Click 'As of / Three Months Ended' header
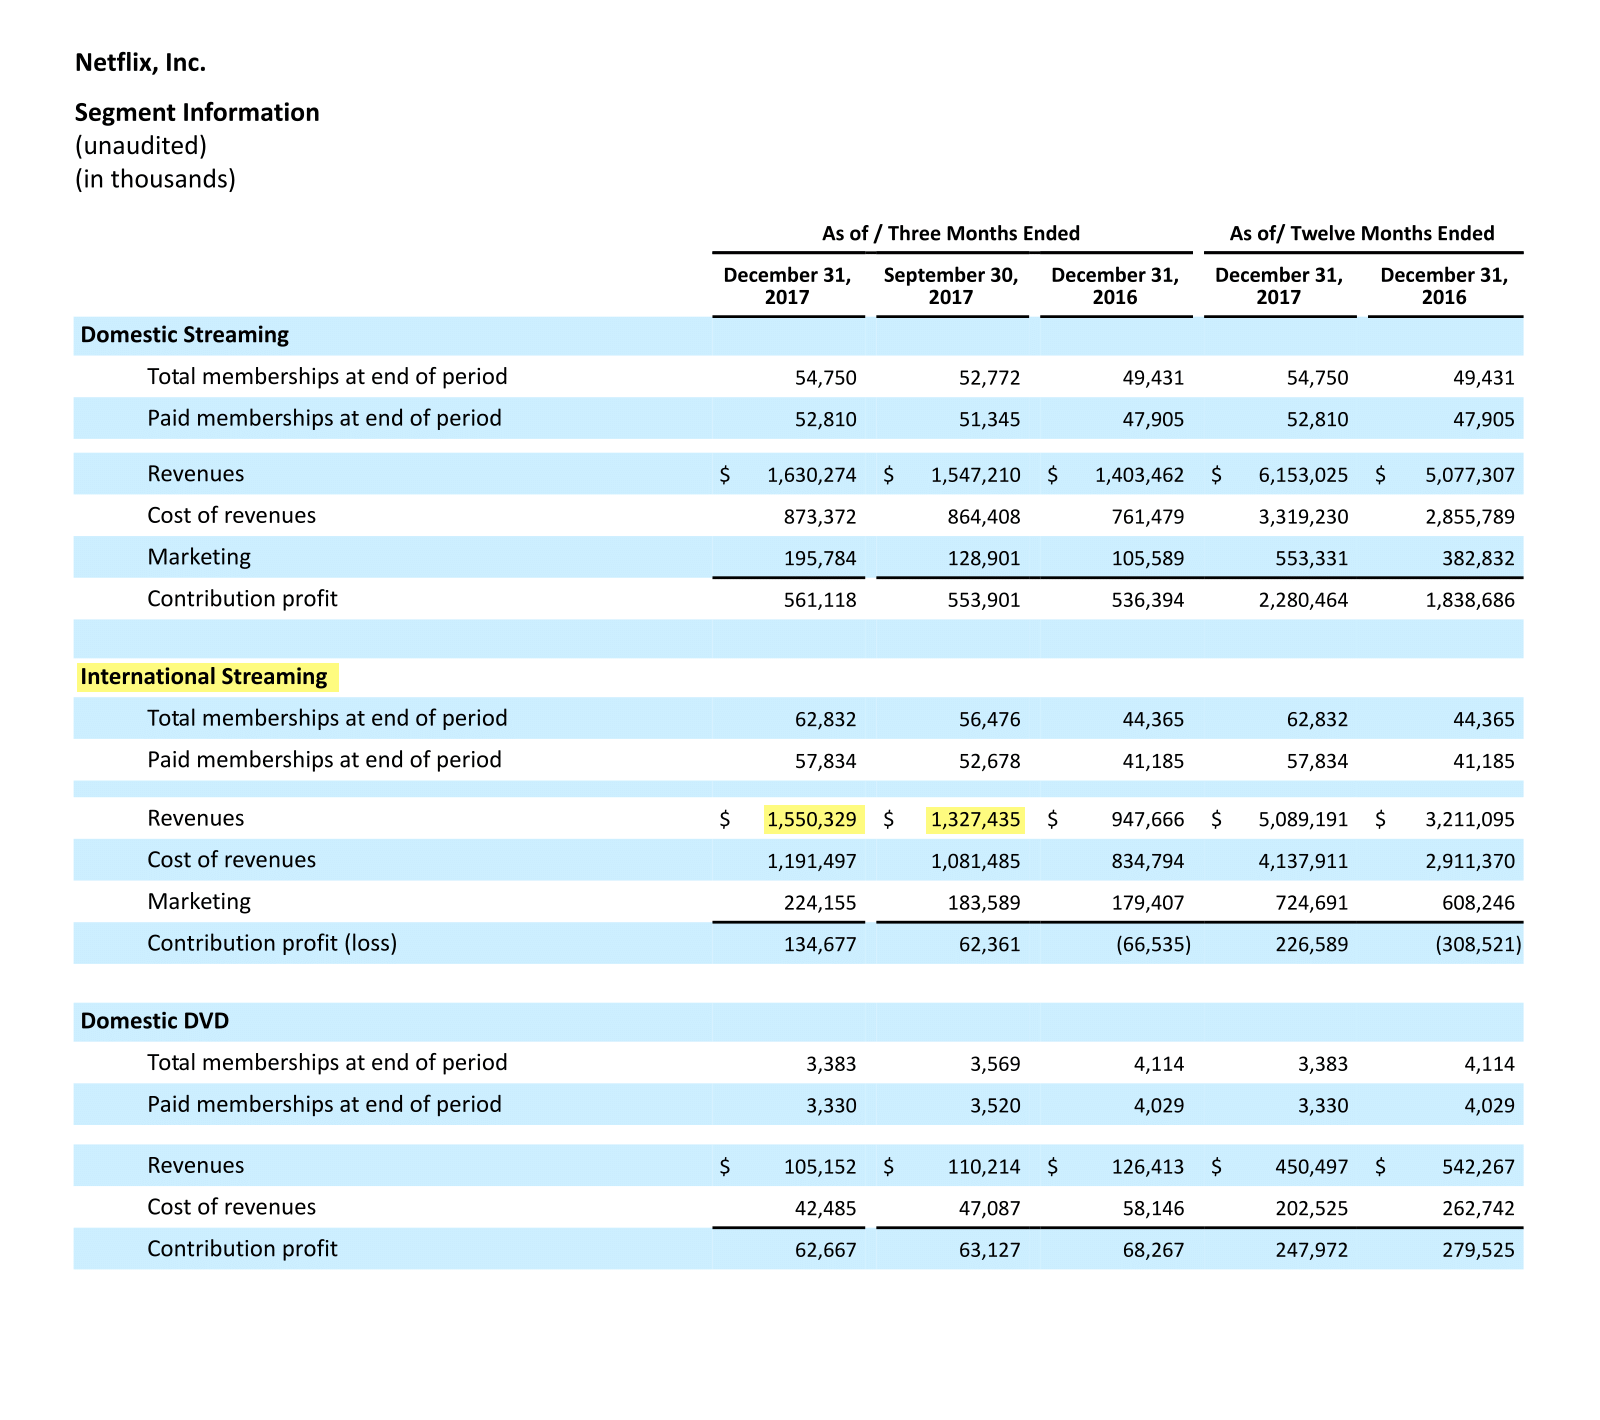Image resolution: width=1600 pixels, height=1420 pixels. (x=951, y=233)
